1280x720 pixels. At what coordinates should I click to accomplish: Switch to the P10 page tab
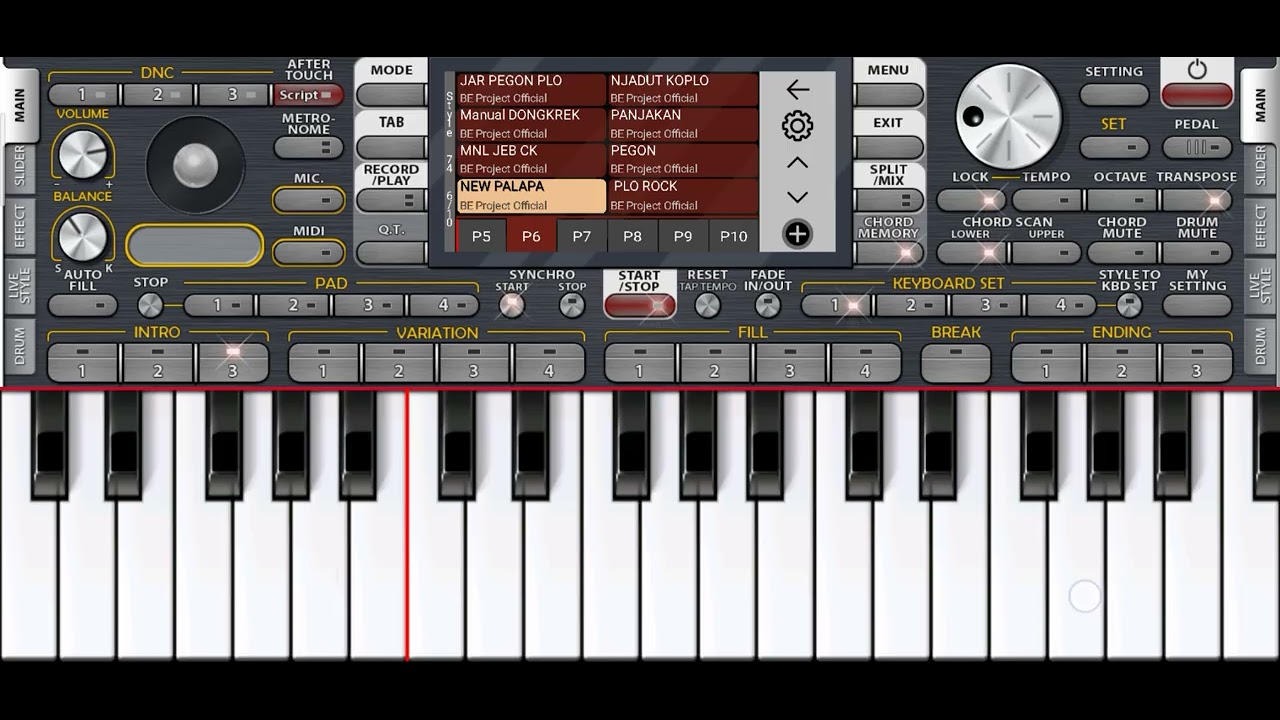734,236
